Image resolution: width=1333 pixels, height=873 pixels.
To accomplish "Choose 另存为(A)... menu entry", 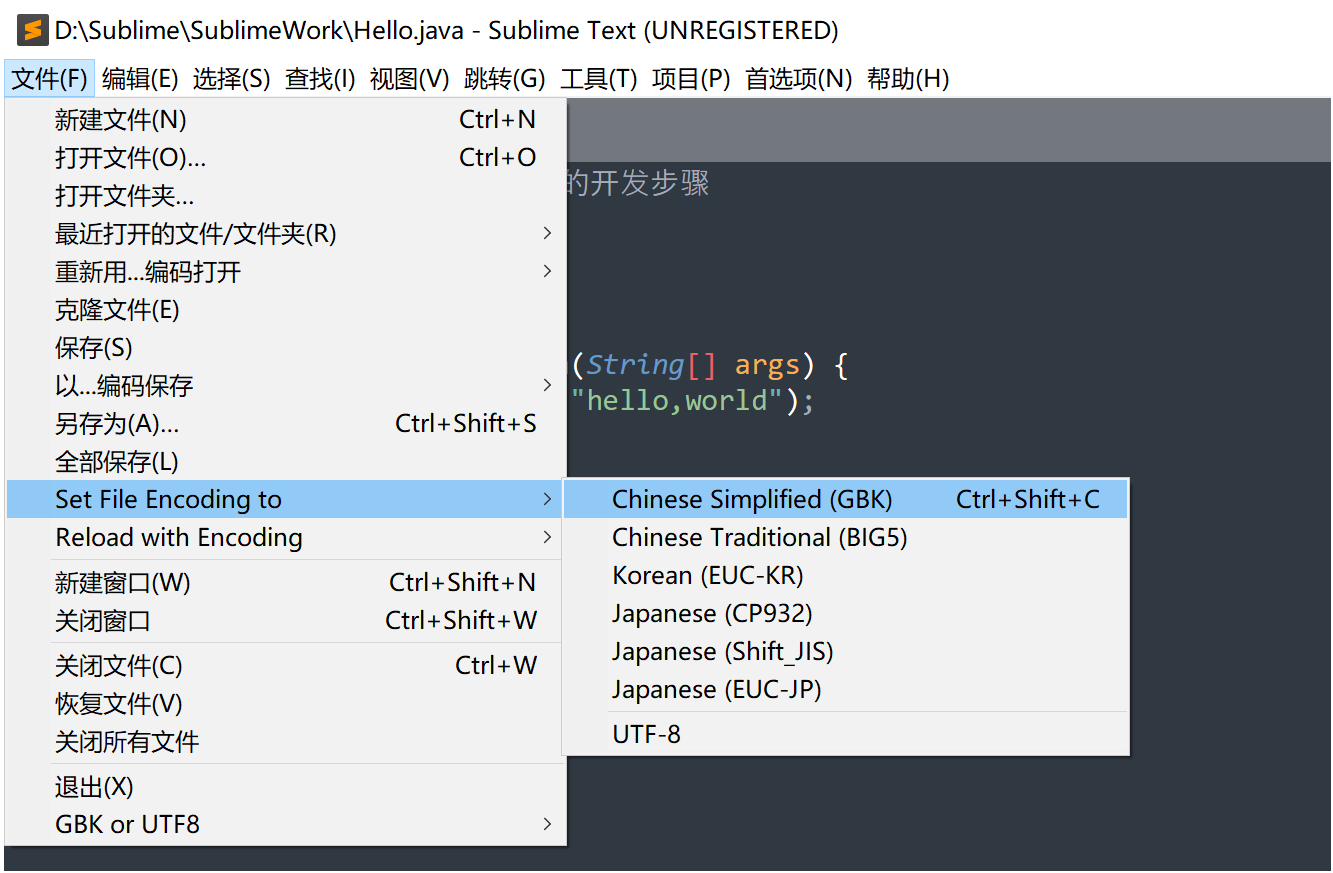I will point(286,424).
